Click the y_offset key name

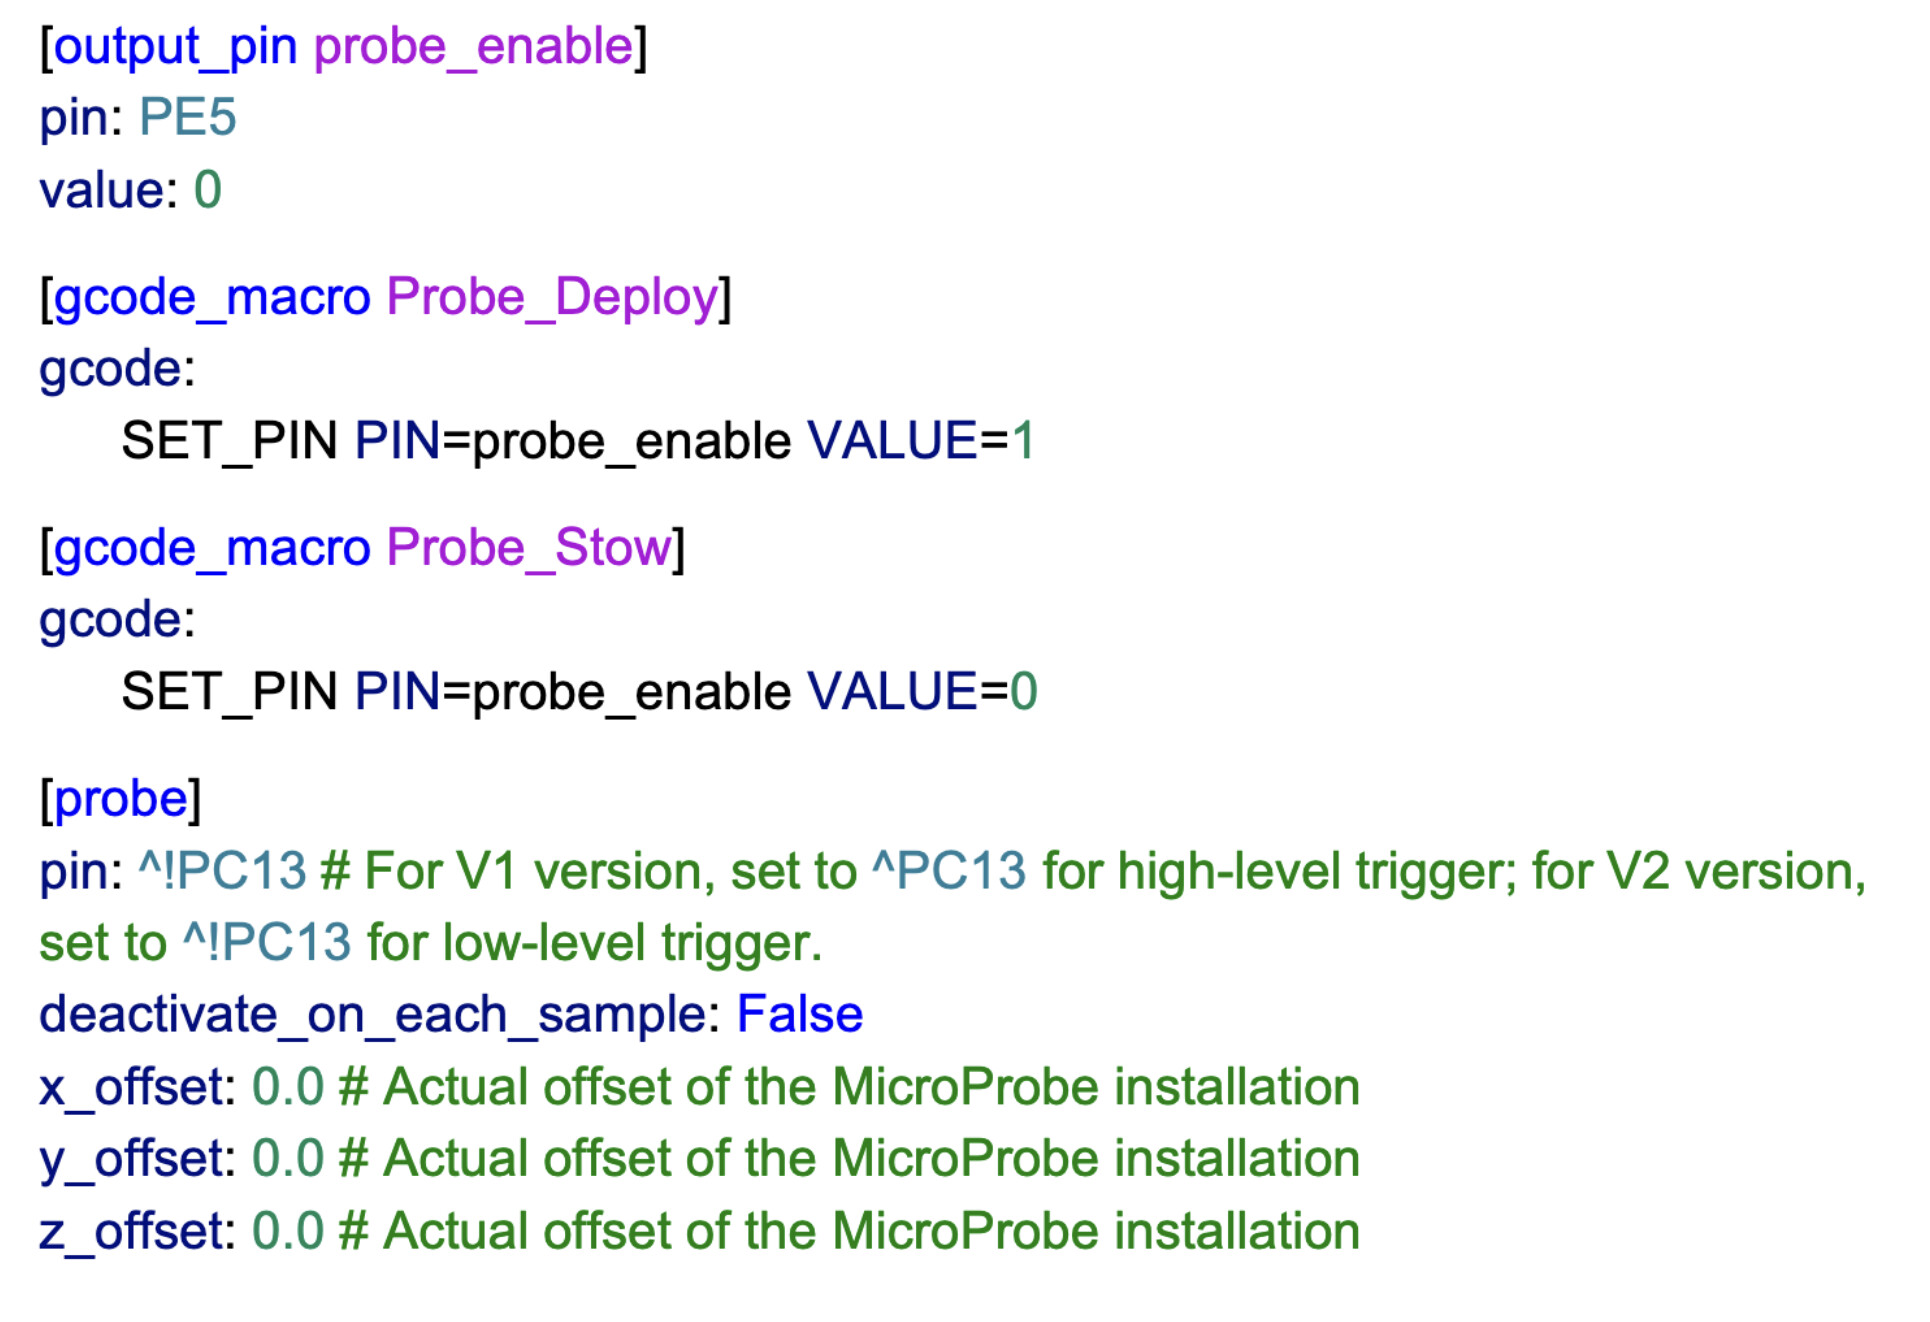[131, 1159]
